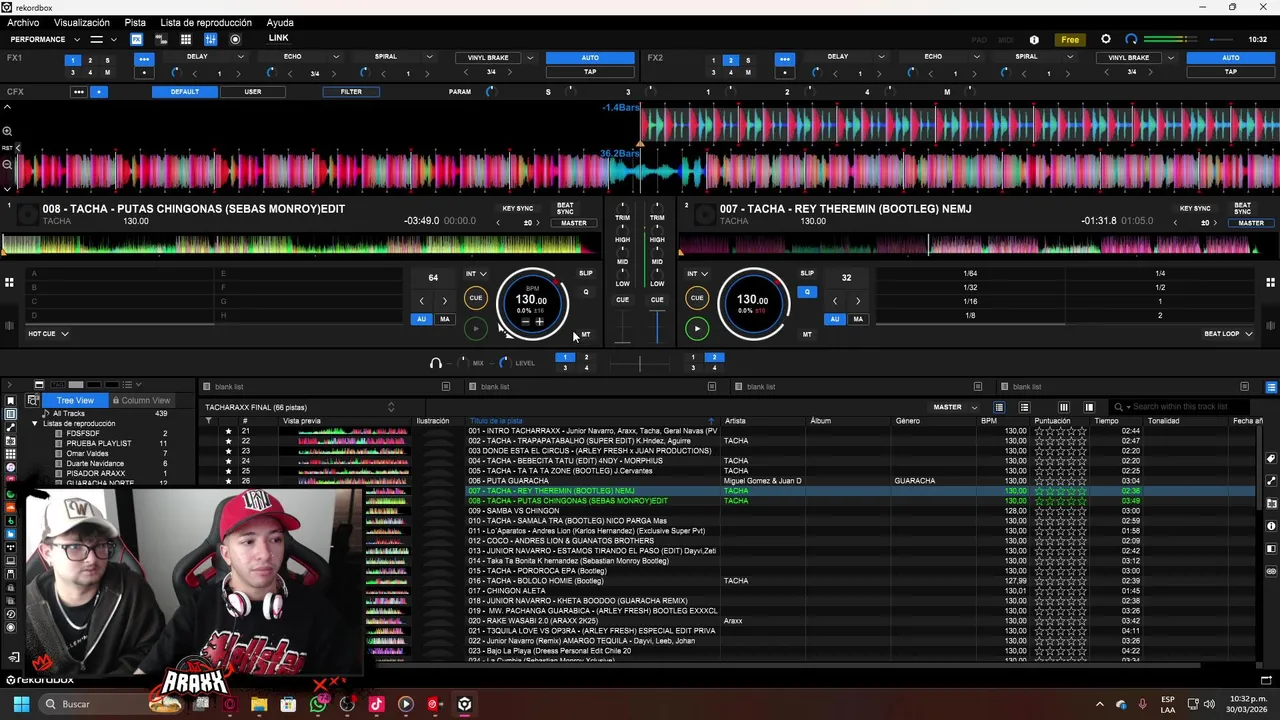Zoom in the waveform with magnifier icon
Screen dimensions: 1280x720
tap(7, 131)
